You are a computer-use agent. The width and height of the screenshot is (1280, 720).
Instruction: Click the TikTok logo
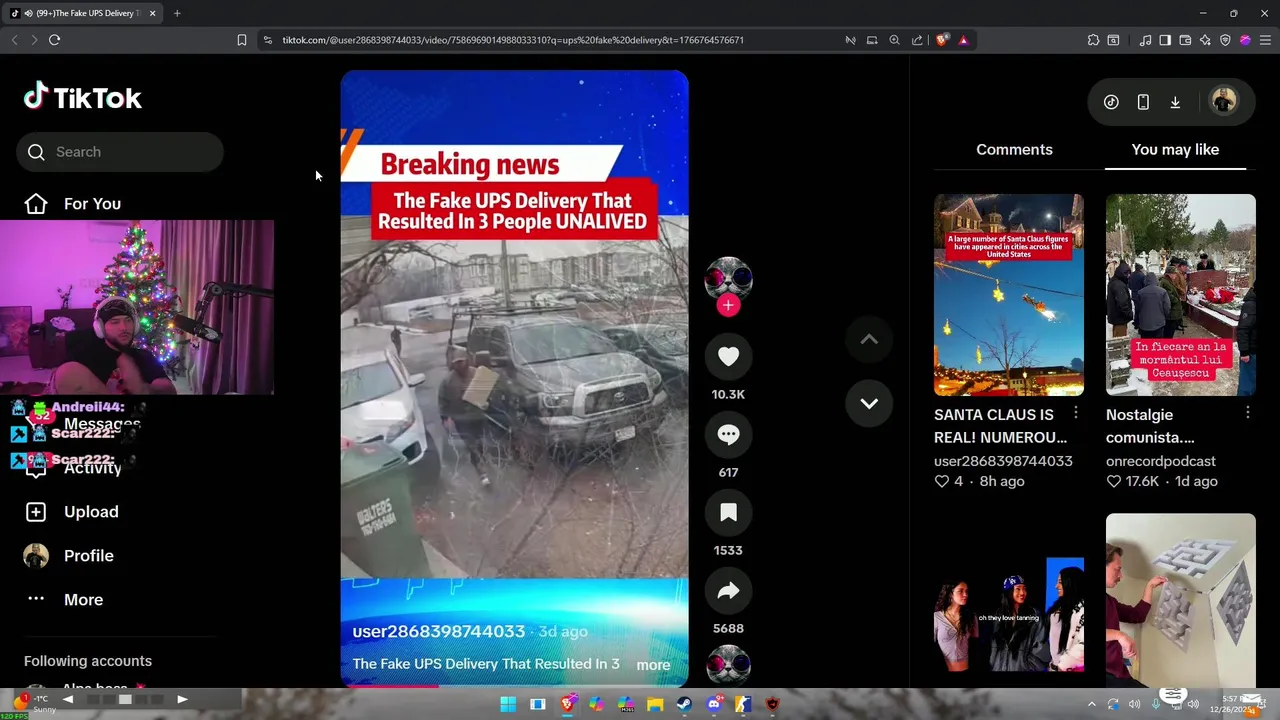83,97
